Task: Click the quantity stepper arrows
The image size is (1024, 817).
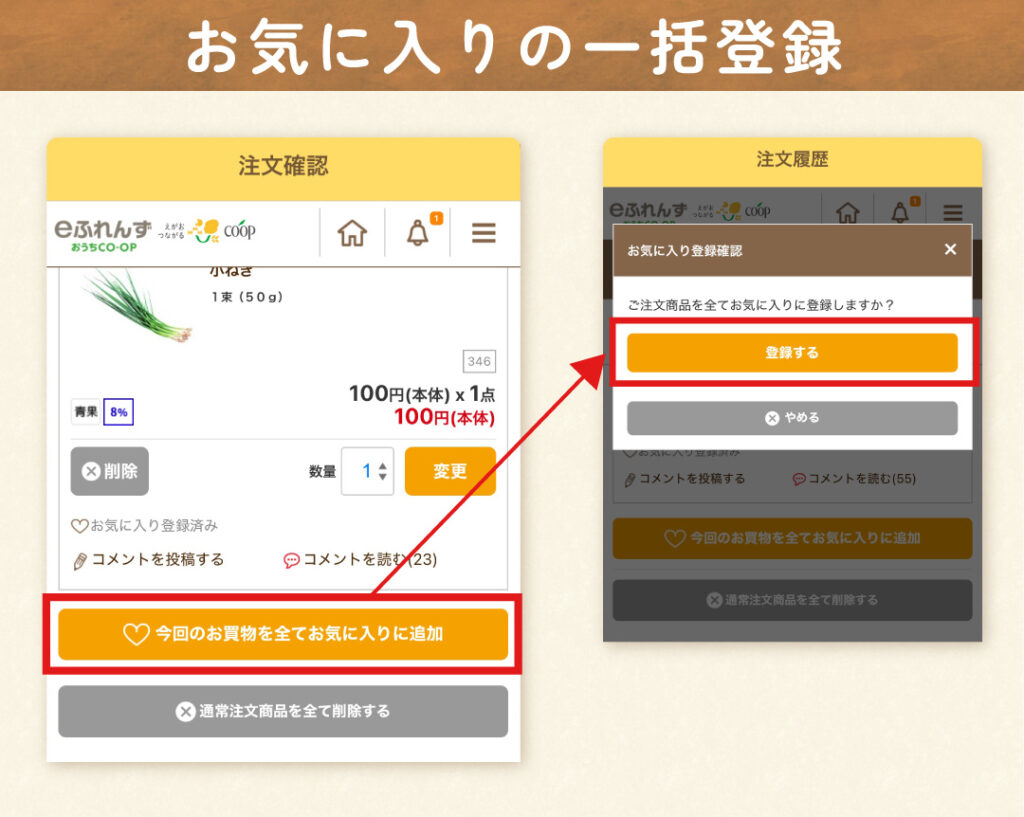Action: point(383,471)
